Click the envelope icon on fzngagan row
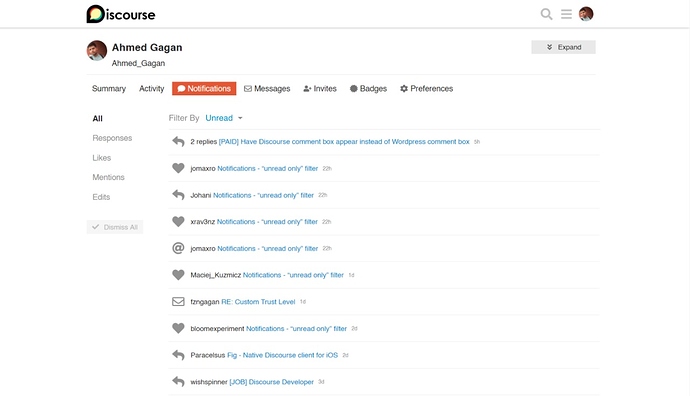The width and height of the screenshot is (690, 396). coord(178,301)
